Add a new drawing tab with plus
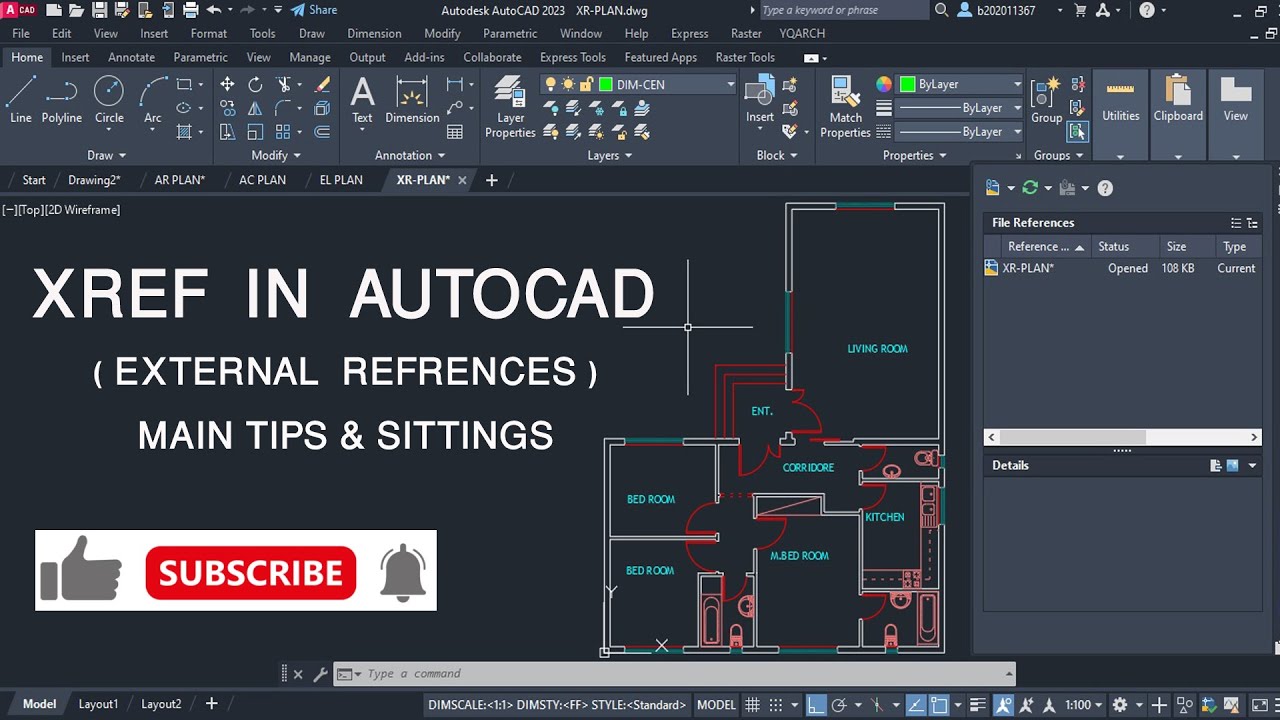The width and height of the screenshot is (1280, 720). [x=491, y=180]
